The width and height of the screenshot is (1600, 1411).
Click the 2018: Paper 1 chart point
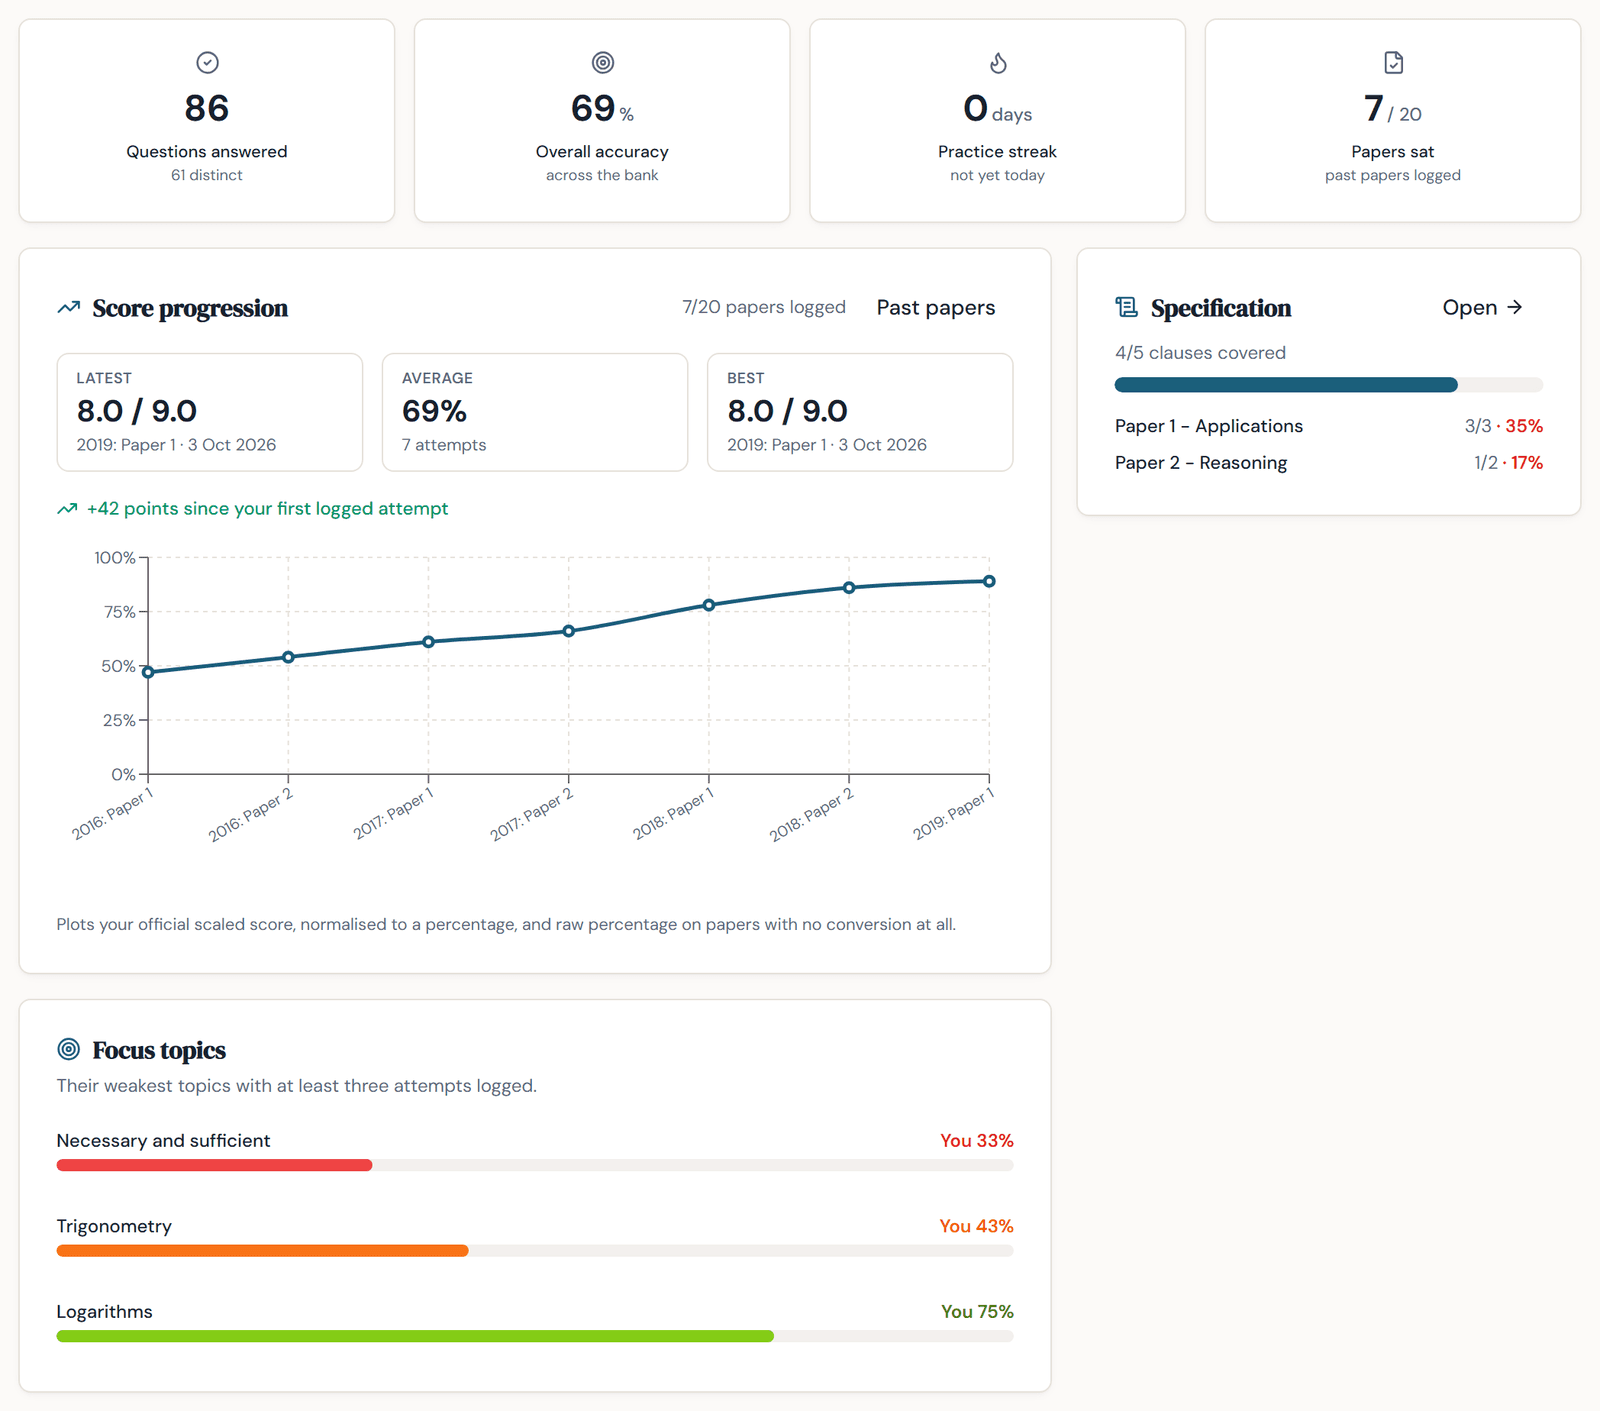point(709,605)
